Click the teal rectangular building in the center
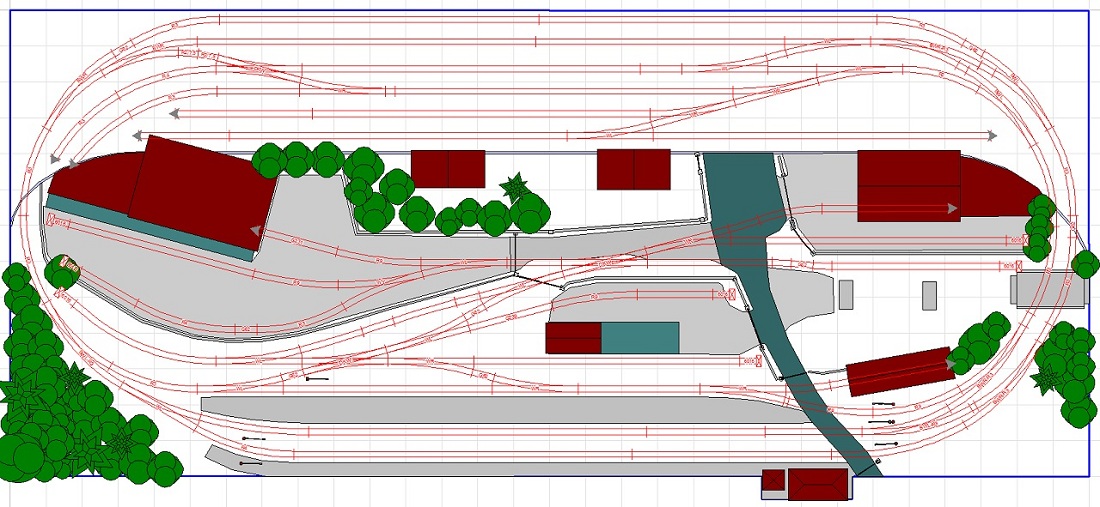The image size is (1100, 507). 640,337
